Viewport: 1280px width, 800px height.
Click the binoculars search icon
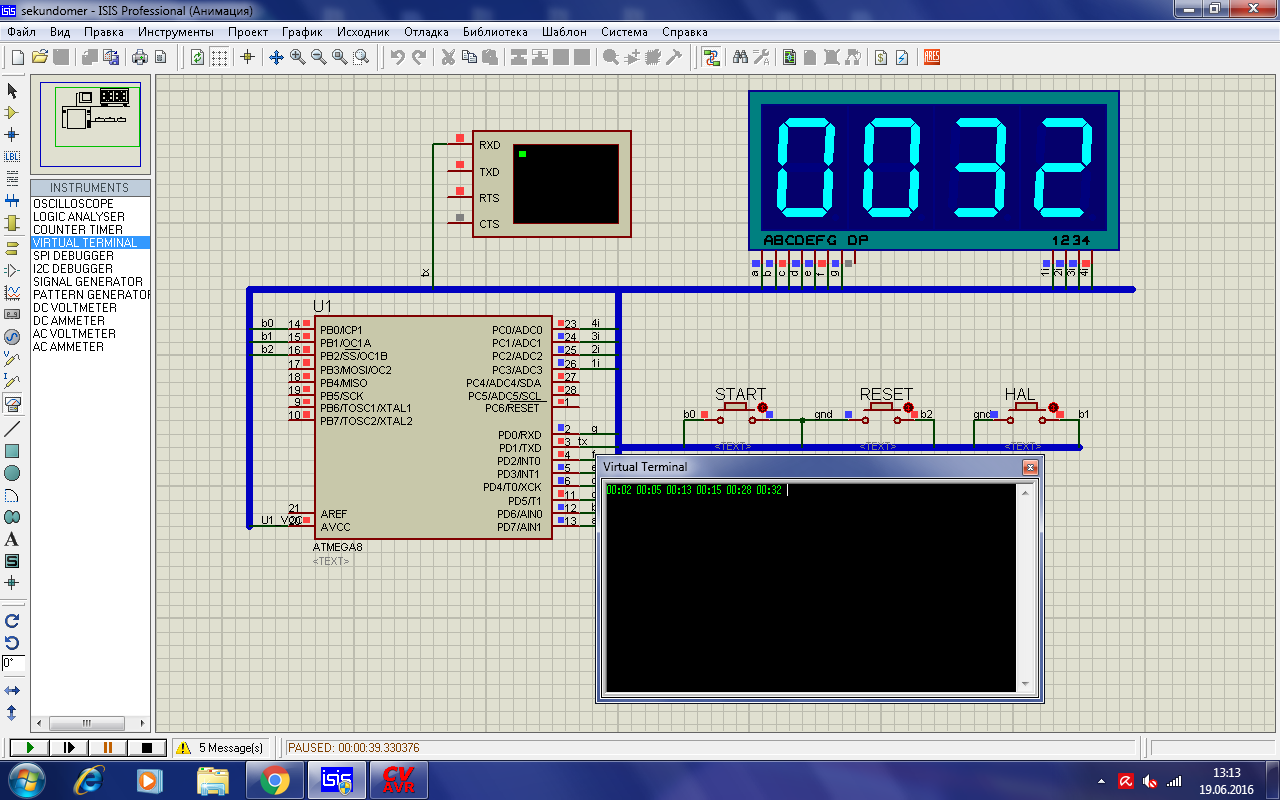coord(741,57)
